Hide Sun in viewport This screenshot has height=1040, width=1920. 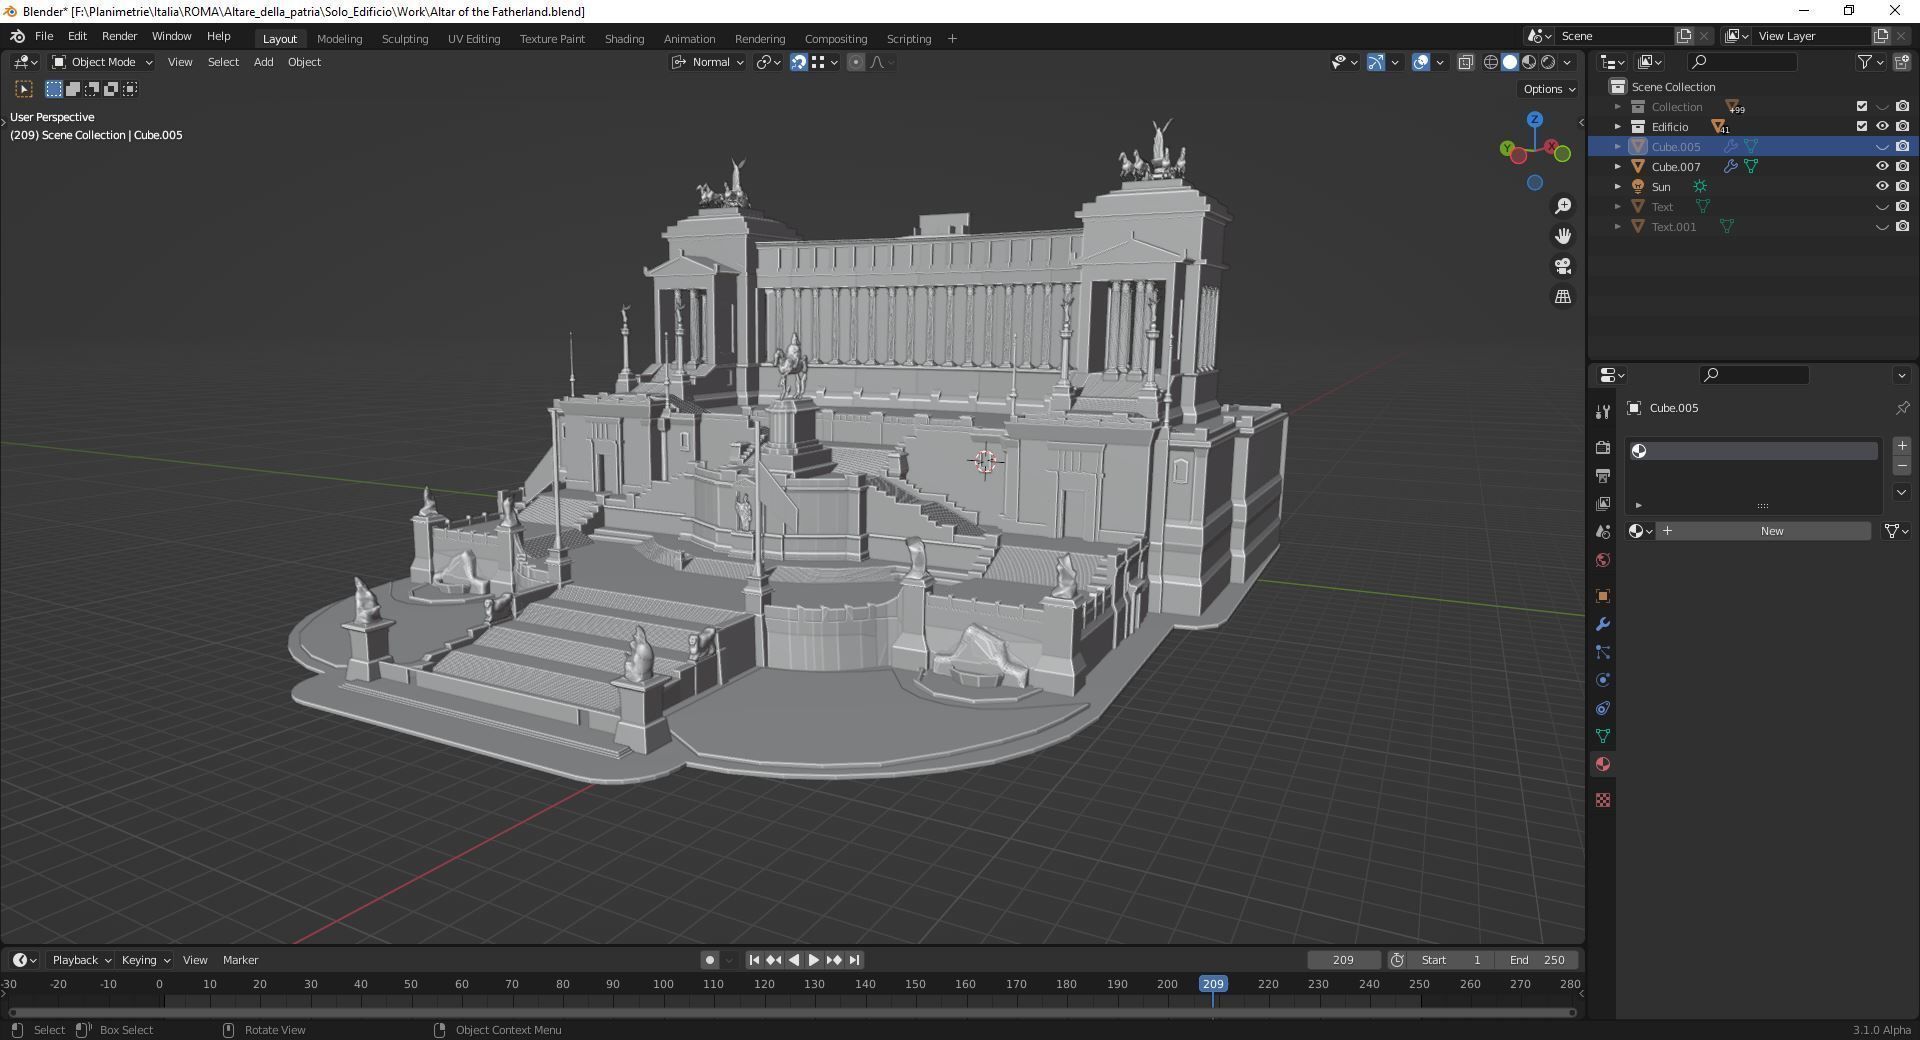1882,187
